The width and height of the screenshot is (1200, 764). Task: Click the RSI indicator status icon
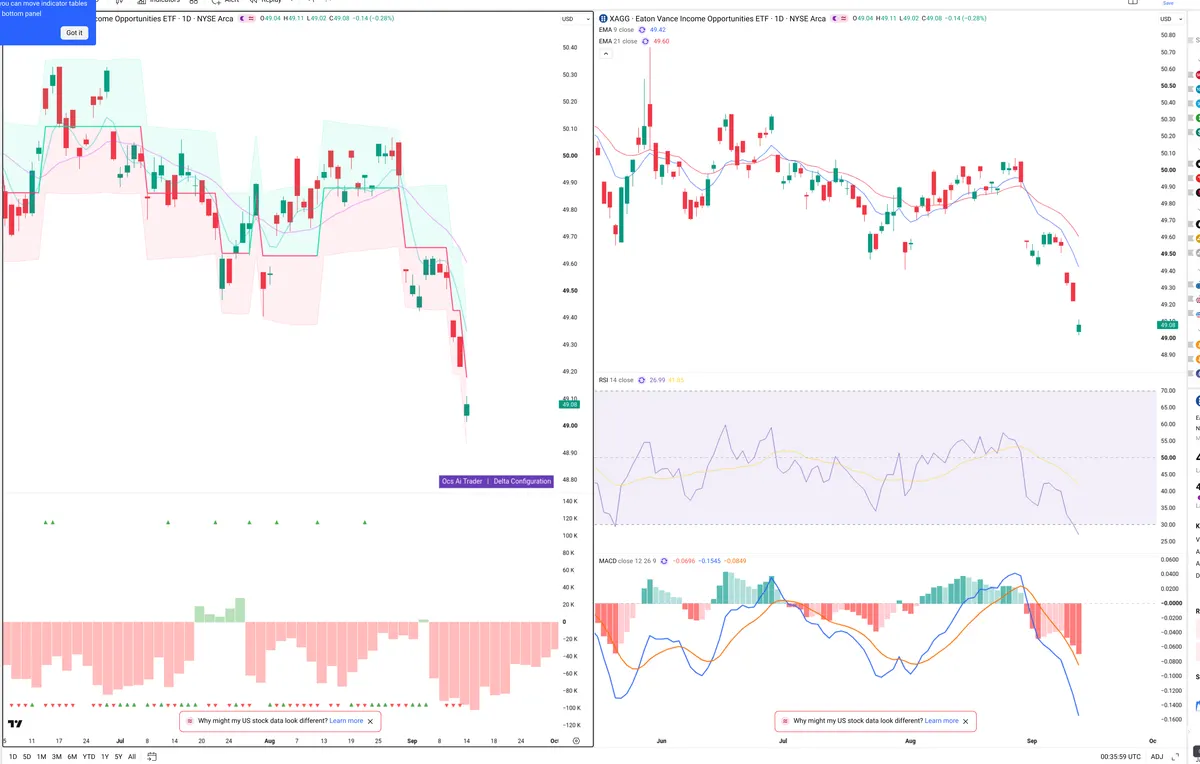[x=642, y=380]
